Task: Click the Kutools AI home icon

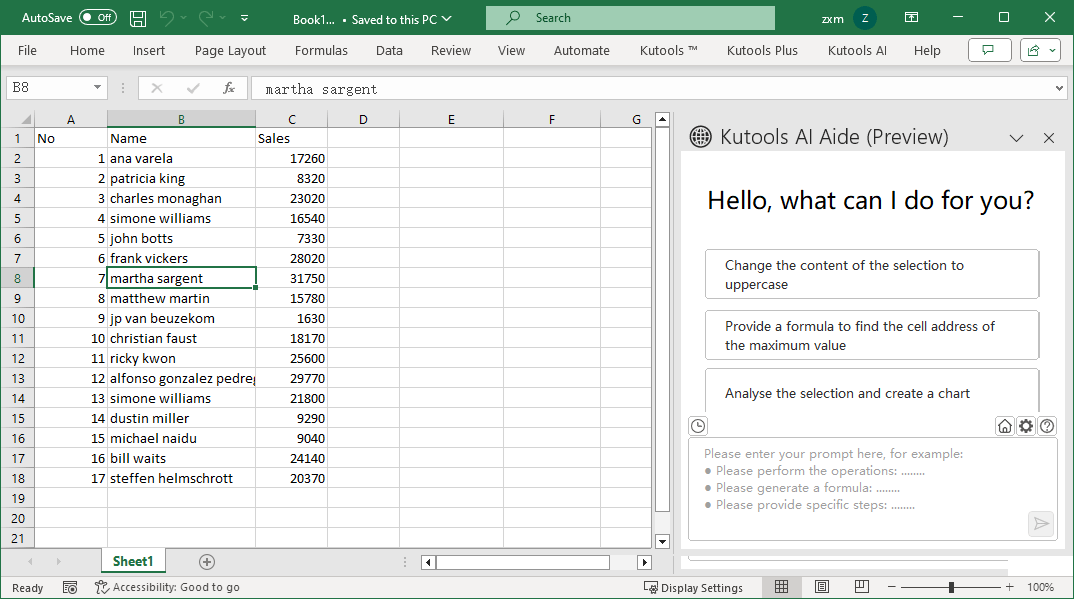Action: pyautogui.click(x=1005, y=426)
